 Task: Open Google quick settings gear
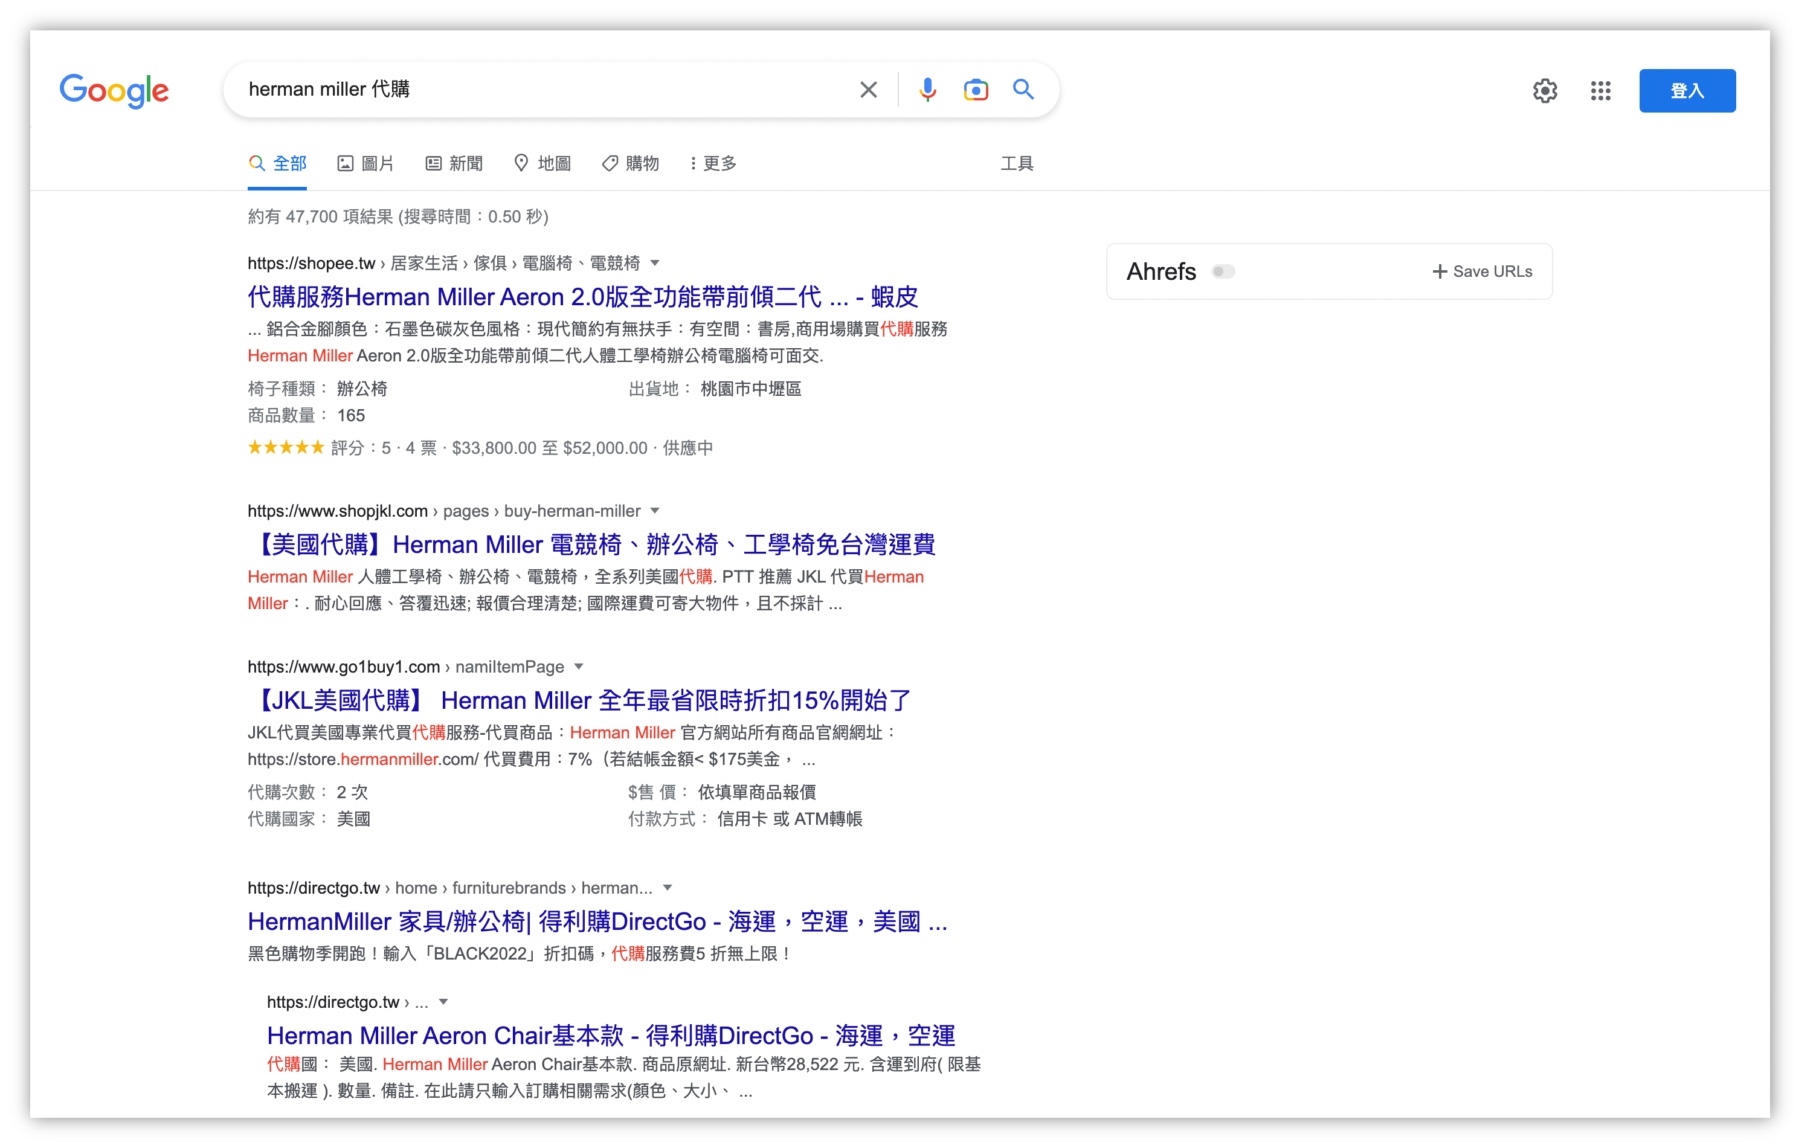1544,90
